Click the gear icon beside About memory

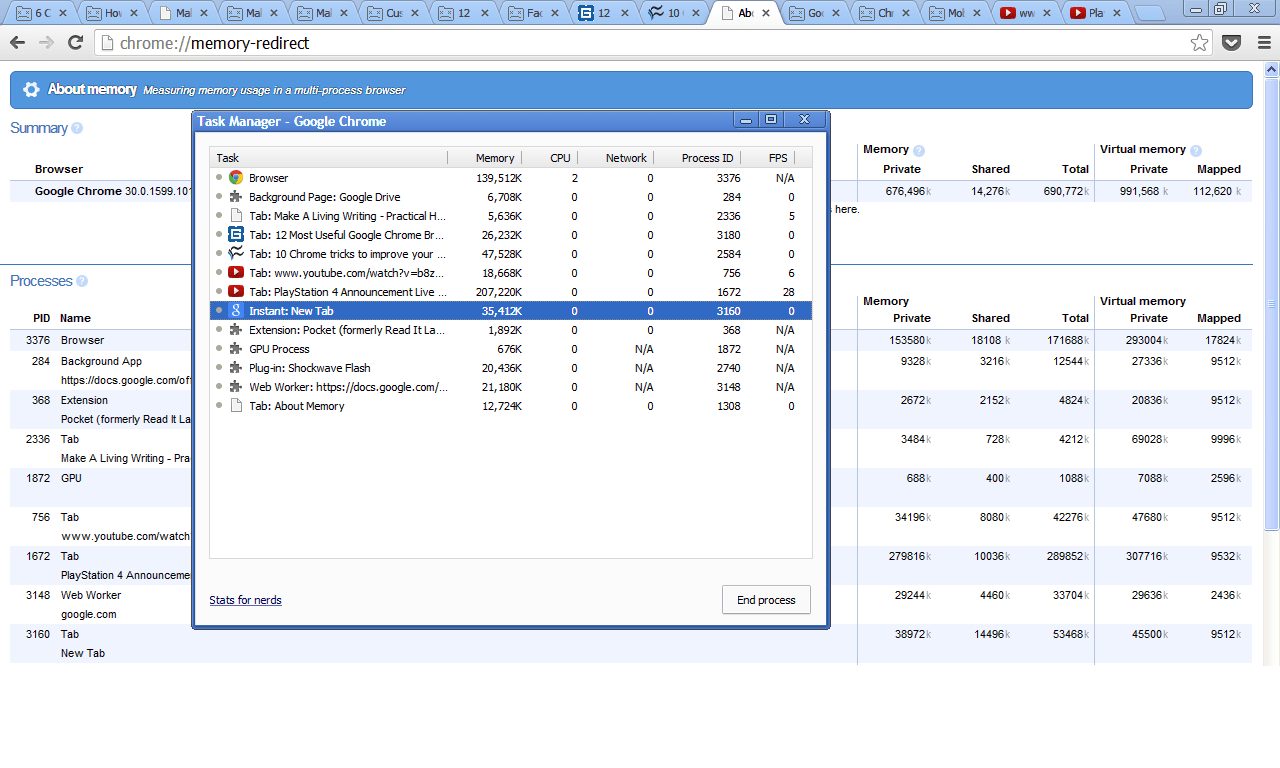click(31, 89)
